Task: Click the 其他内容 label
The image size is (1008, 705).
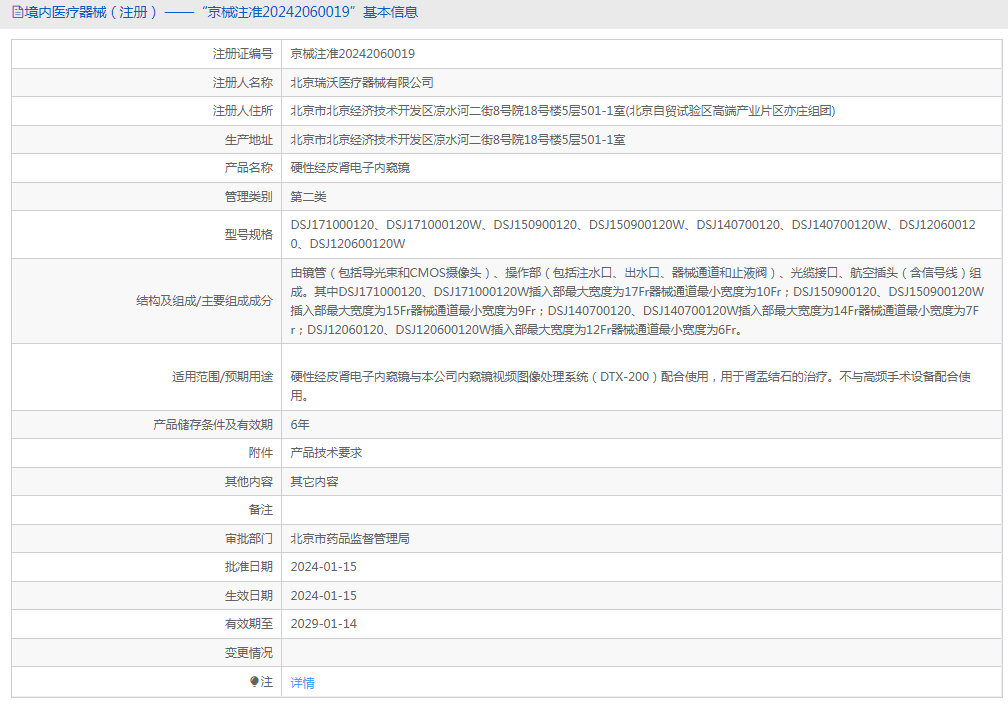Action: 248,481
